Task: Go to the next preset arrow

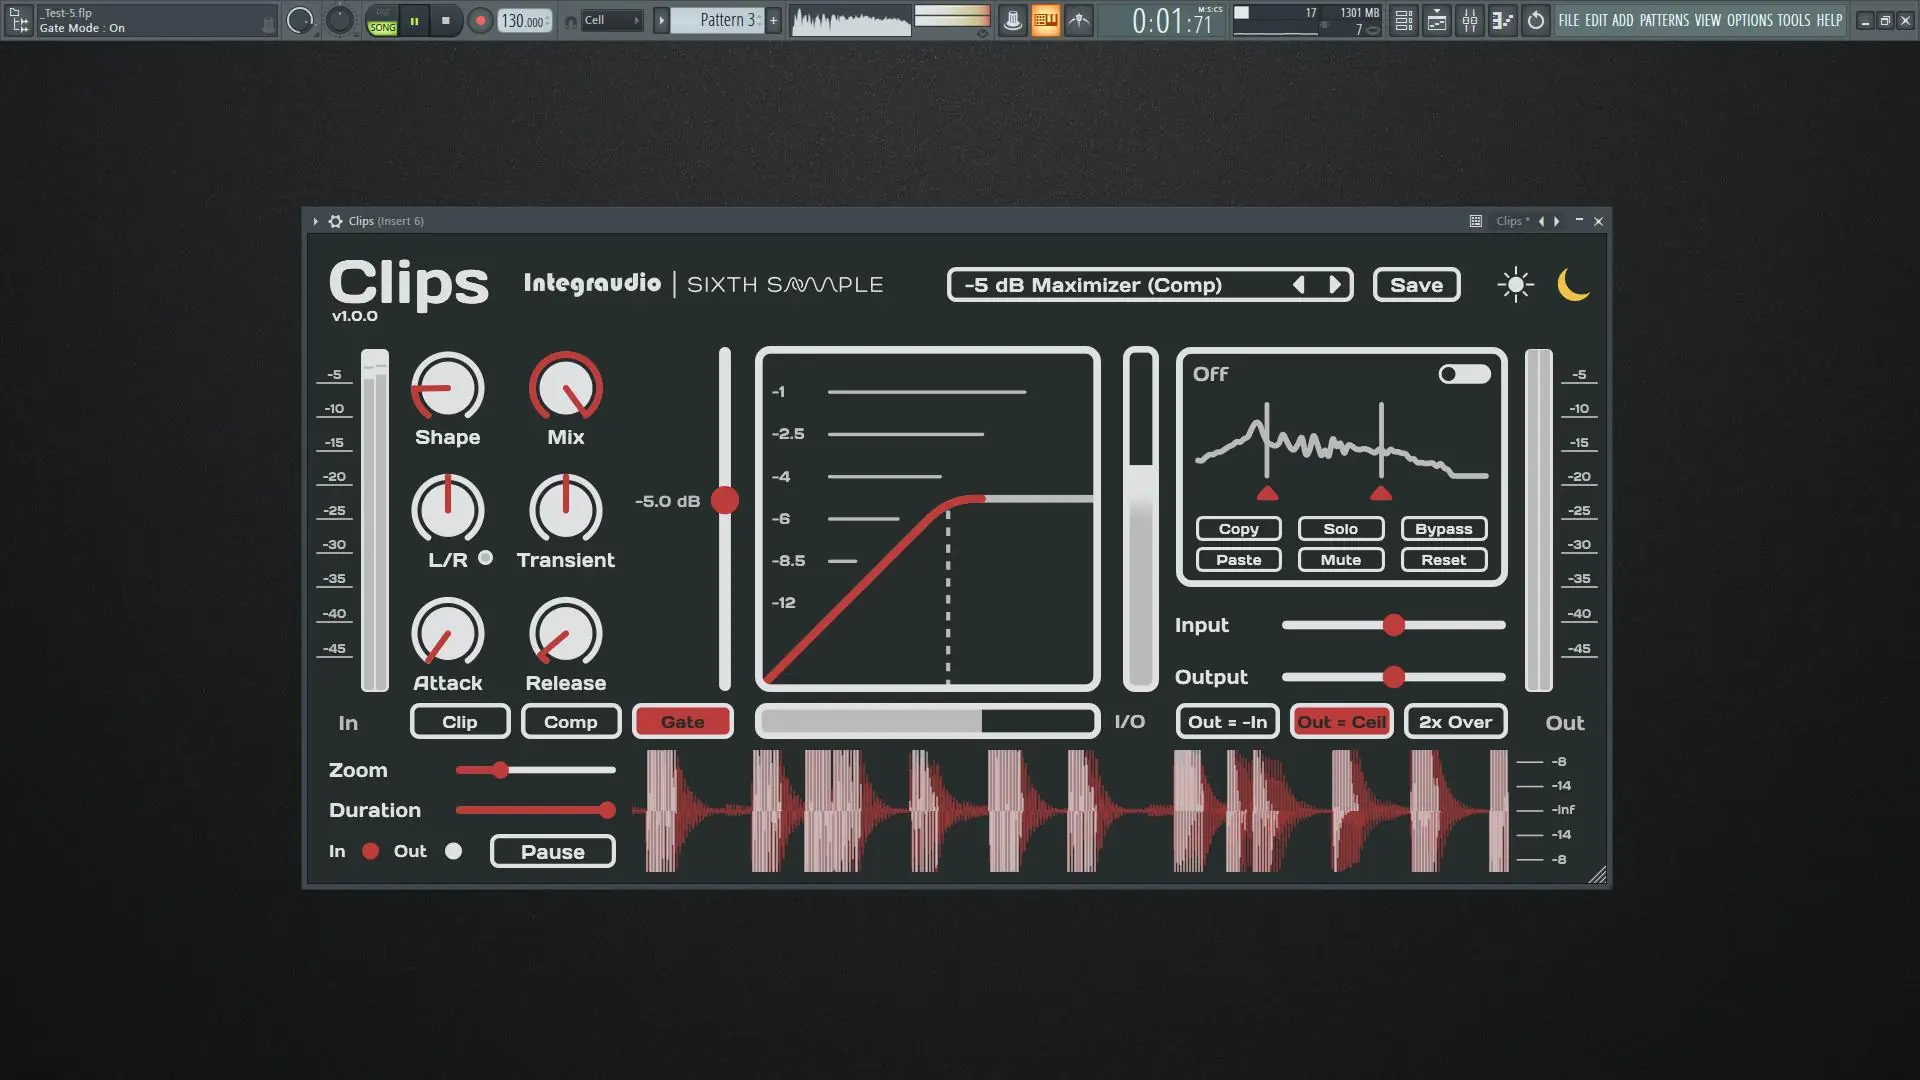Action: click(1335, 285)
